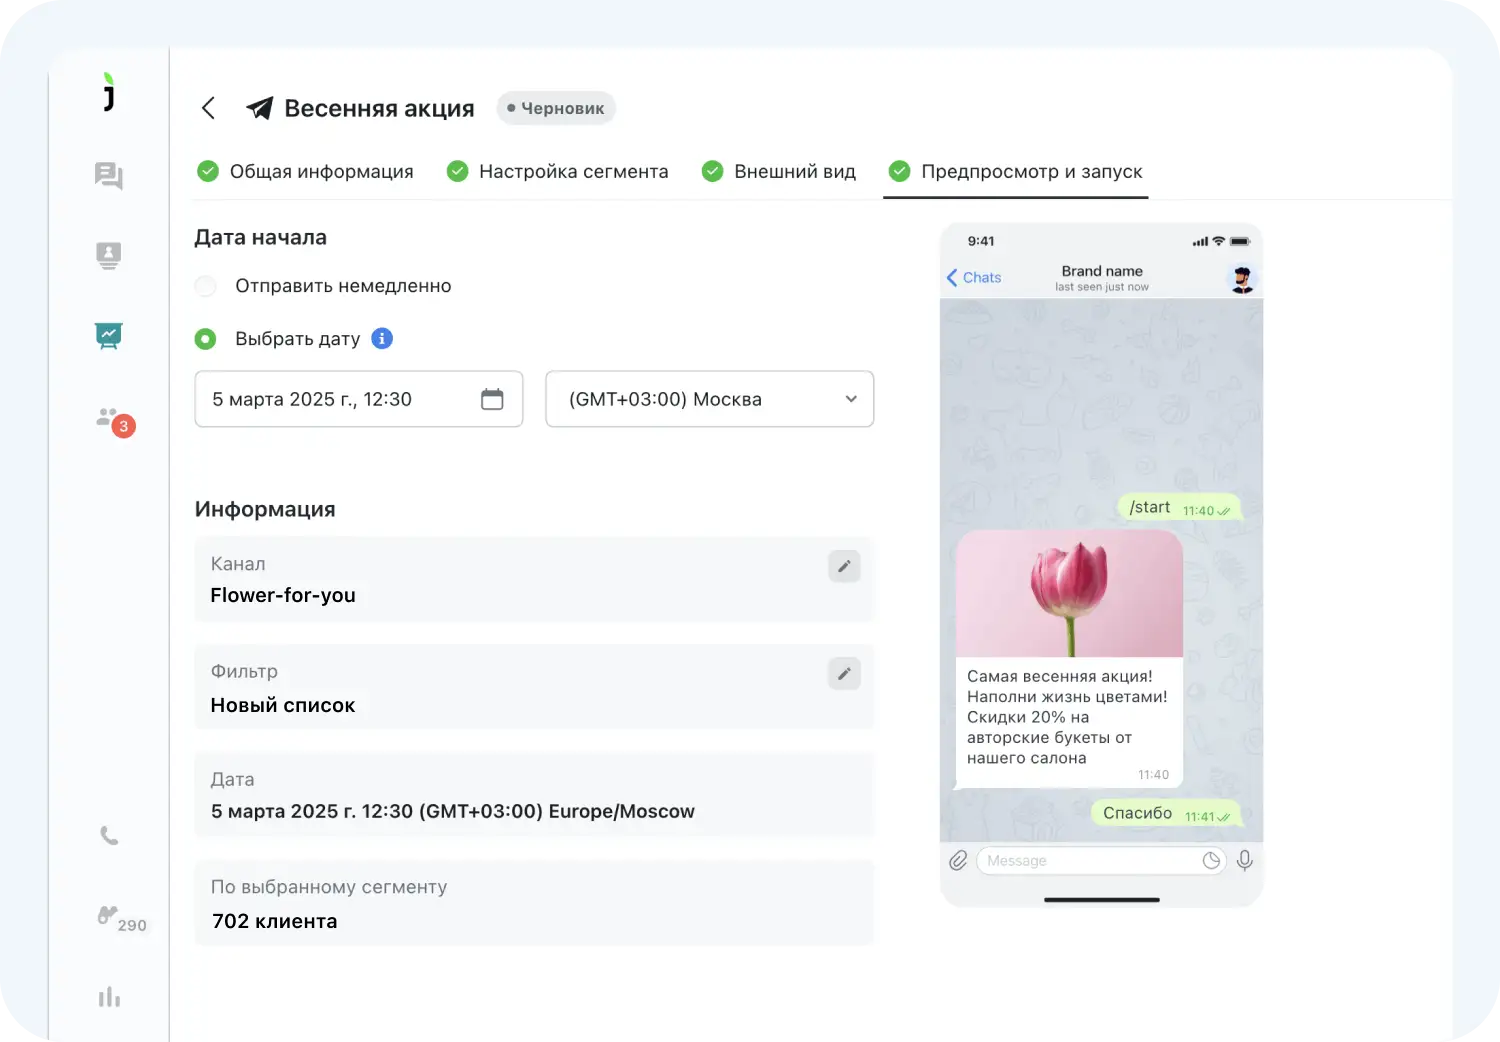Viewport: 1500px width, 1042px height.
Task: Edit the Flower-for-you channel via pencil icon
Action: coord(844,566)
